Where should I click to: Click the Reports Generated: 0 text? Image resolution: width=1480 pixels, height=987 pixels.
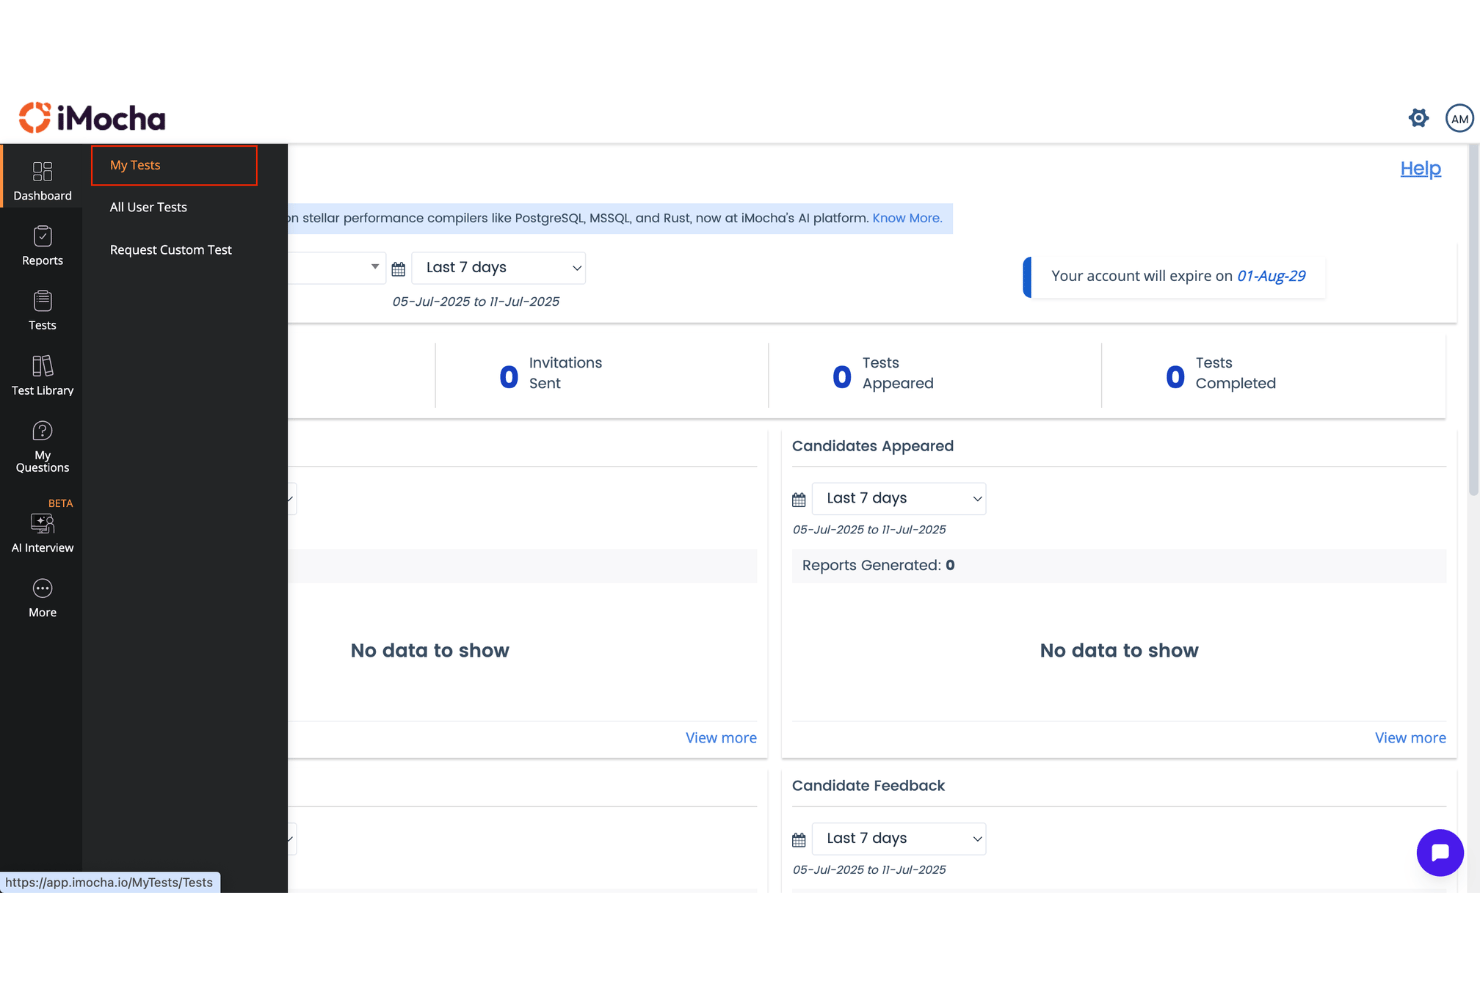[878, 565]
